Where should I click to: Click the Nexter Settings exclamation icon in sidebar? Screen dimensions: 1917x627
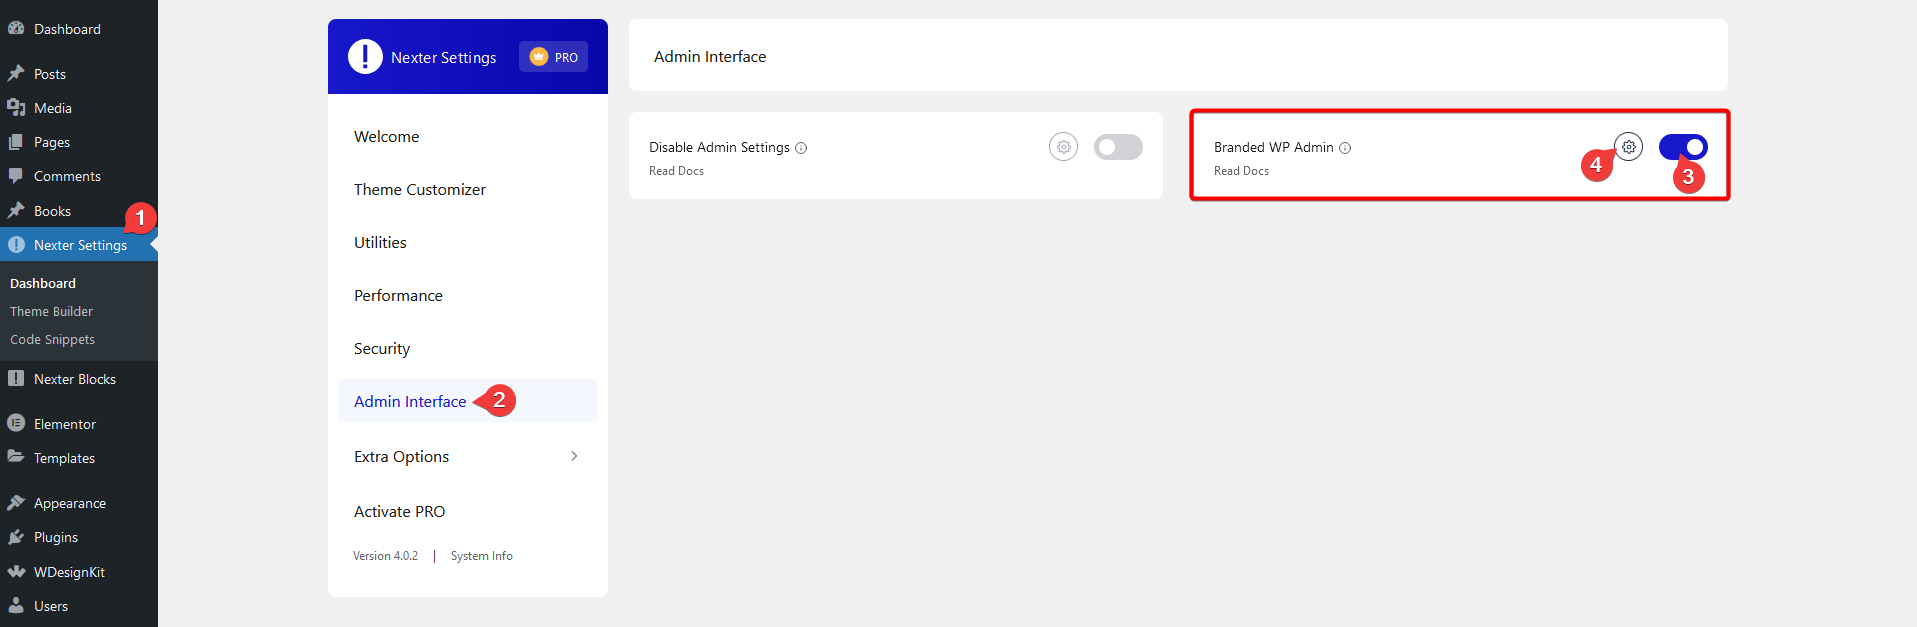coord(16,244)
